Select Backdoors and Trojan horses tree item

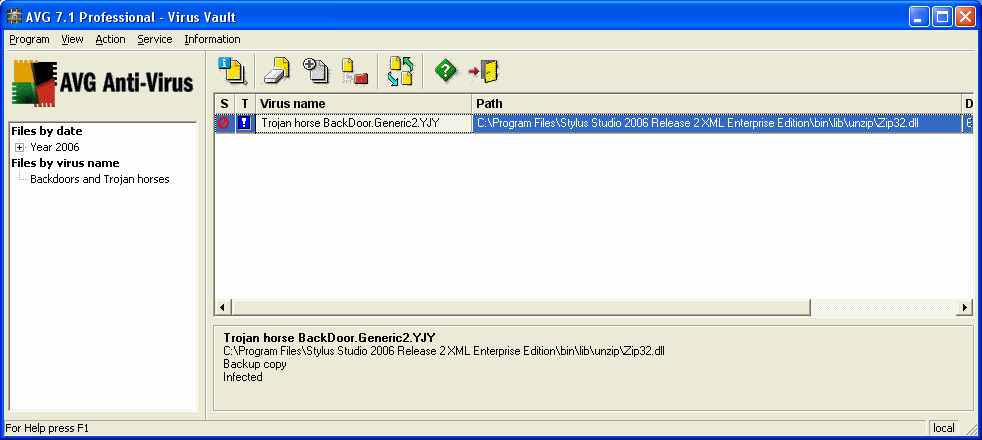[x=100, y=179]
